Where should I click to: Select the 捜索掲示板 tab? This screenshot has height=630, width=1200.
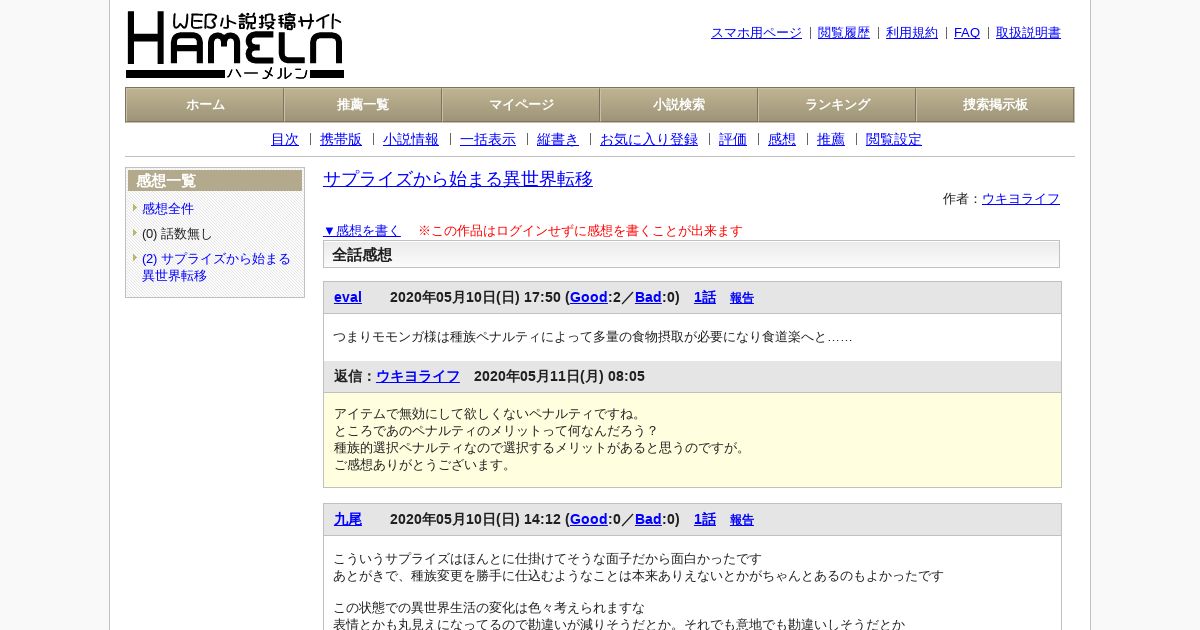pos(995,105)
